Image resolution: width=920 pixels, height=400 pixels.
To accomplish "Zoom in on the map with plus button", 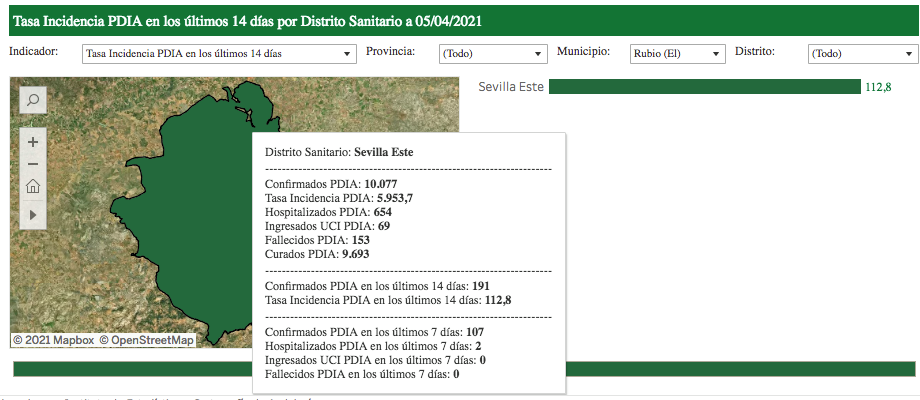I will 33,142.
